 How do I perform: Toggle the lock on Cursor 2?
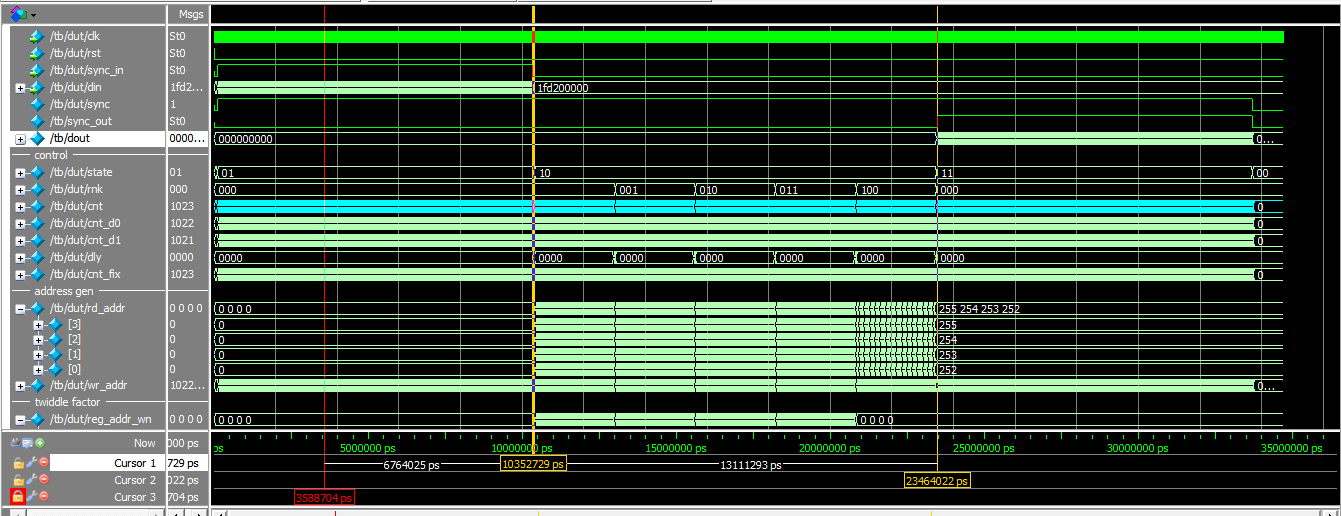[18, 480]
